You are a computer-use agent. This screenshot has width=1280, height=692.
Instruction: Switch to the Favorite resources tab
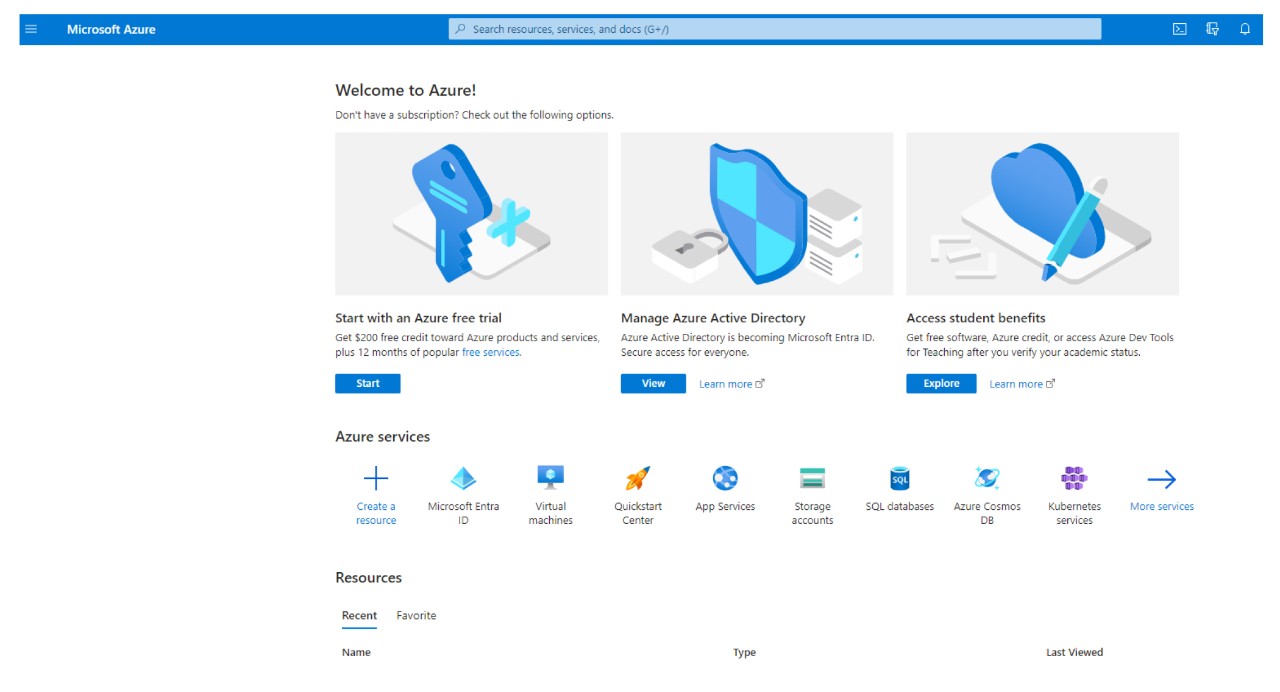click(x=416, y=616)
